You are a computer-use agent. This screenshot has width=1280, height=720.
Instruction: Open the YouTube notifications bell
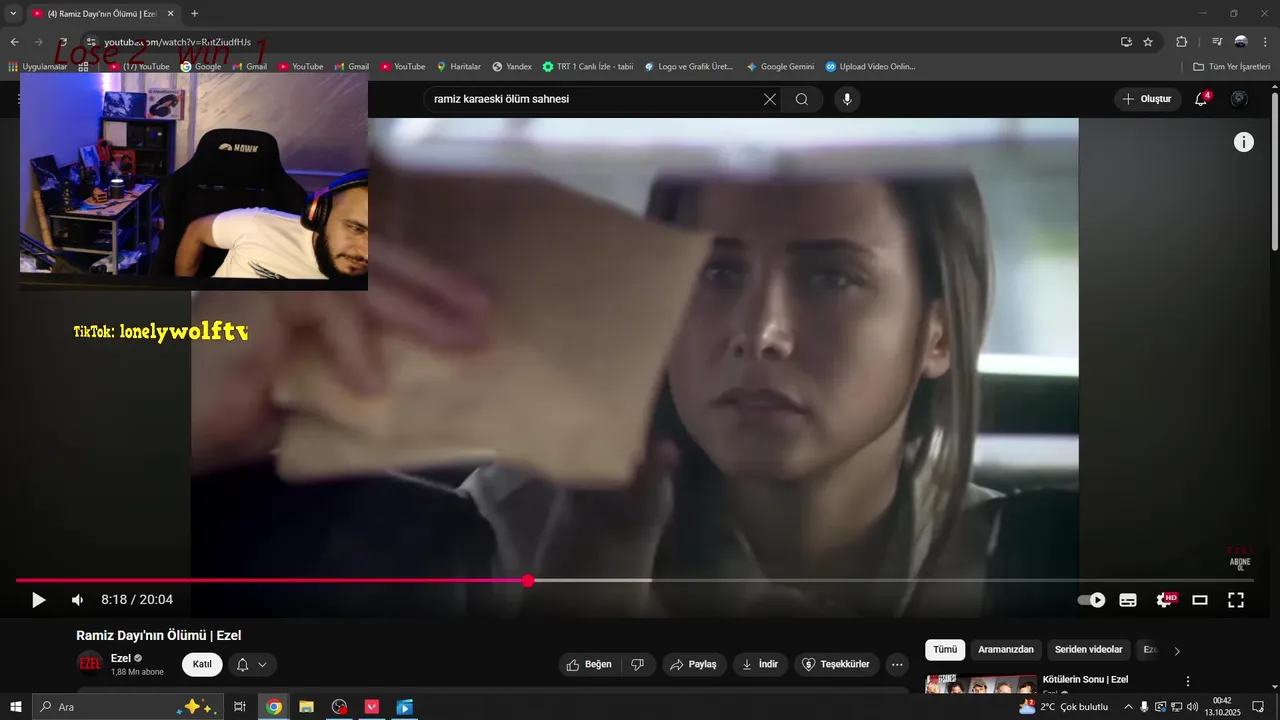(x=1202, y=99)
